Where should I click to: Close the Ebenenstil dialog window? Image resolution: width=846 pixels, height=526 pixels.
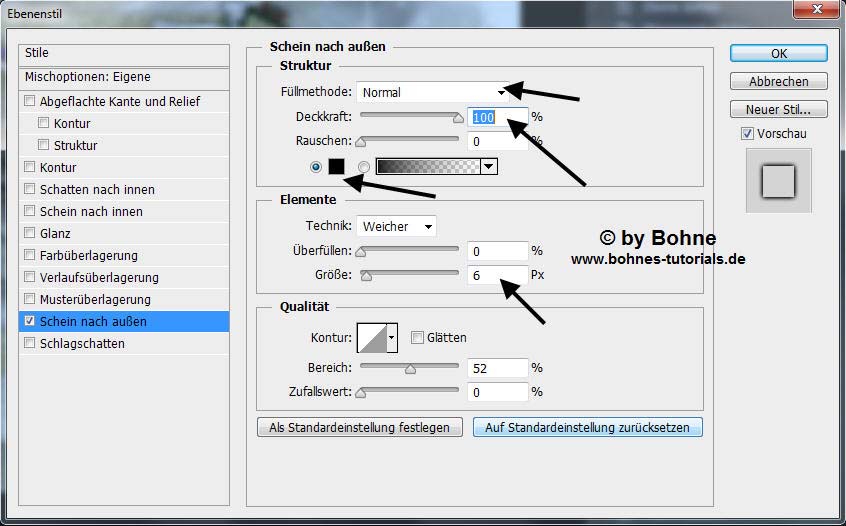coord(817,11)
